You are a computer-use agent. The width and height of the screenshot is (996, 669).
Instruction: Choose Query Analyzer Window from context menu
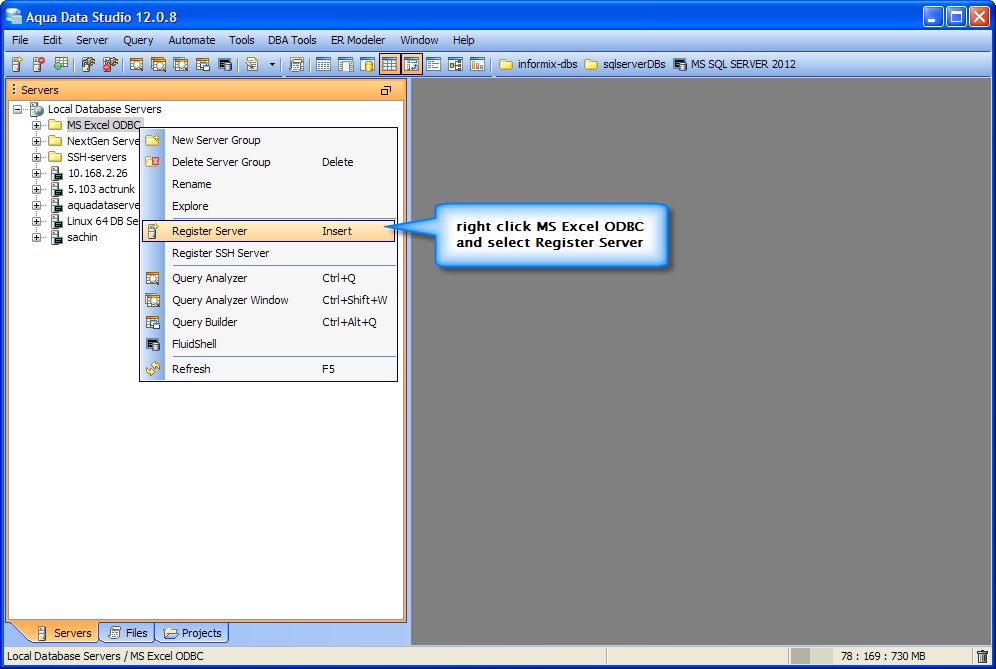[269, 301]
